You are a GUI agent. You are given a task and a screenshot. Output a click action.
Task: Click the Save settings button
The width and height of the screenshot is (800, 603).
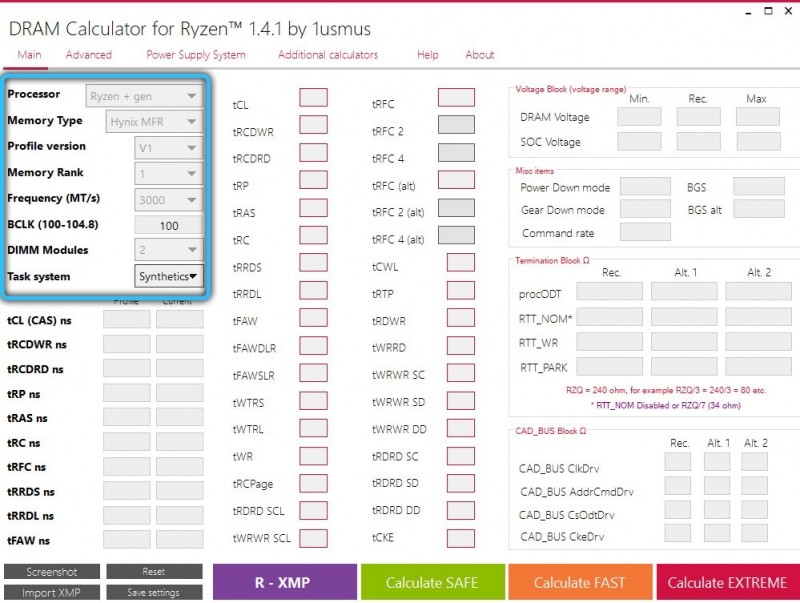pos(154,592)
